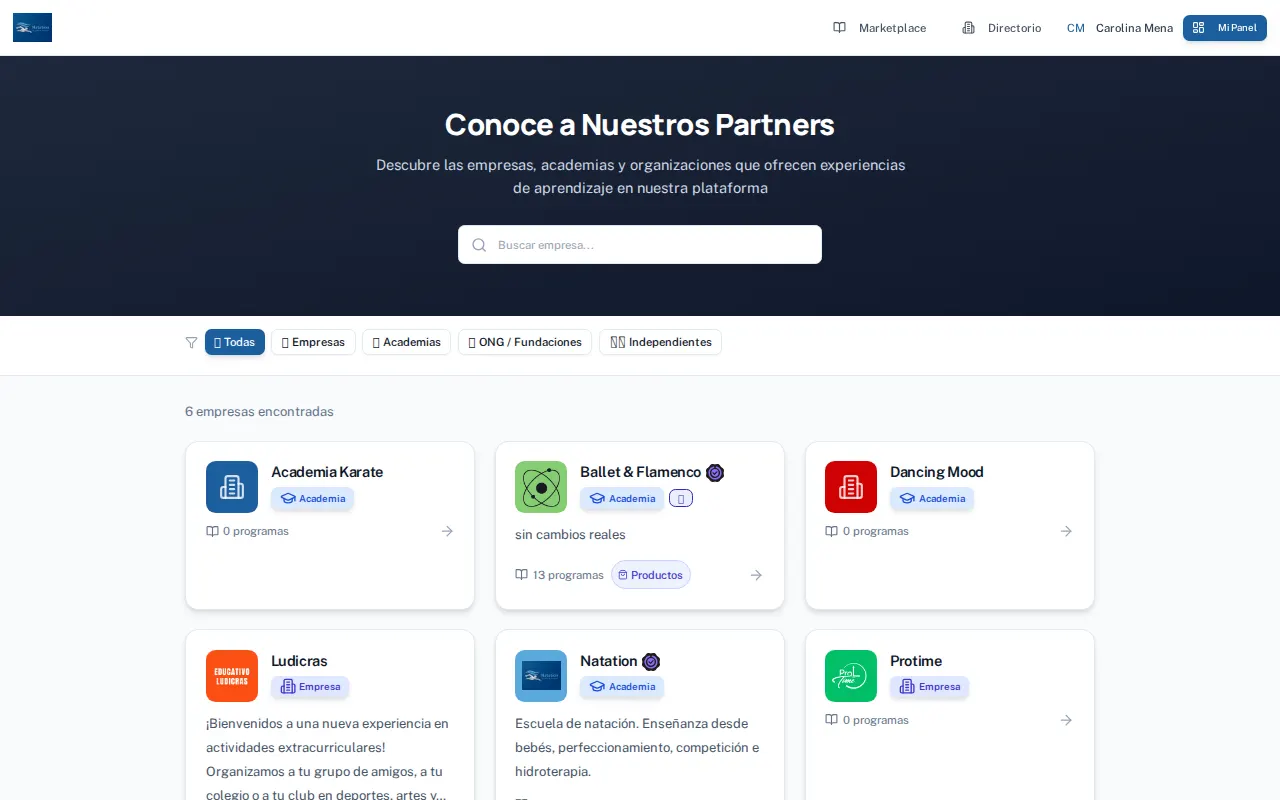1280x800 pixels.
Task: Click the Natation logo thumbnail
Action: point(541,676)
